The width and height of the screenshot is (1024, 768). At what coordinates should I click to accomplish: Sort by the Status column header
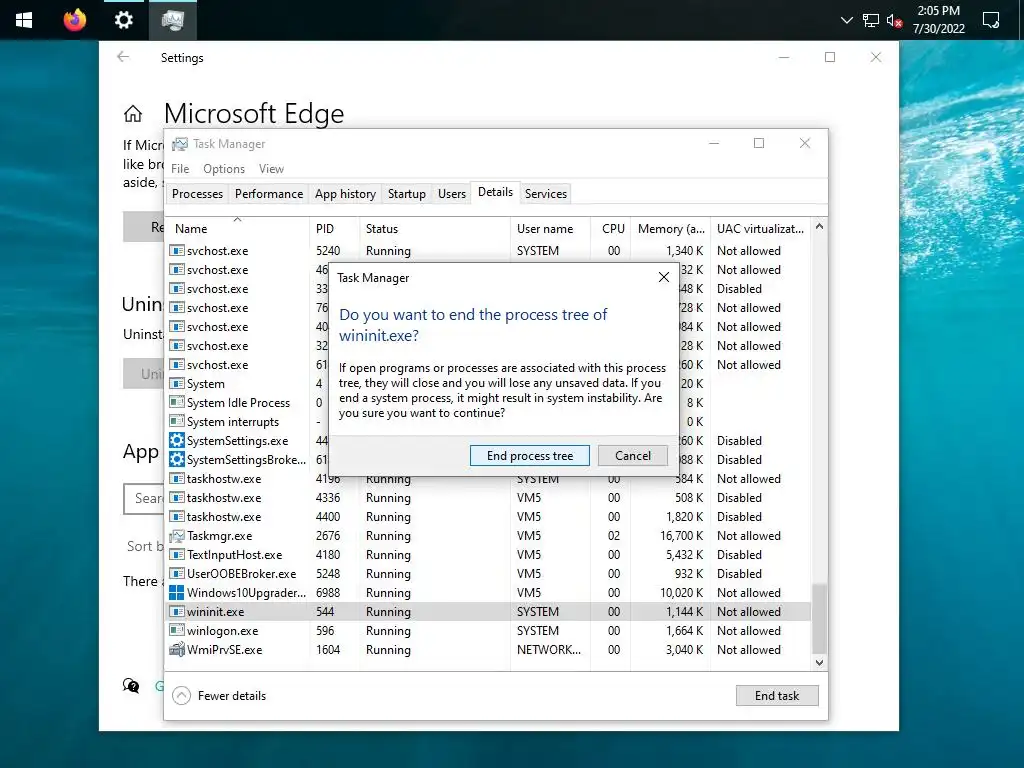(x=434, y=228)
